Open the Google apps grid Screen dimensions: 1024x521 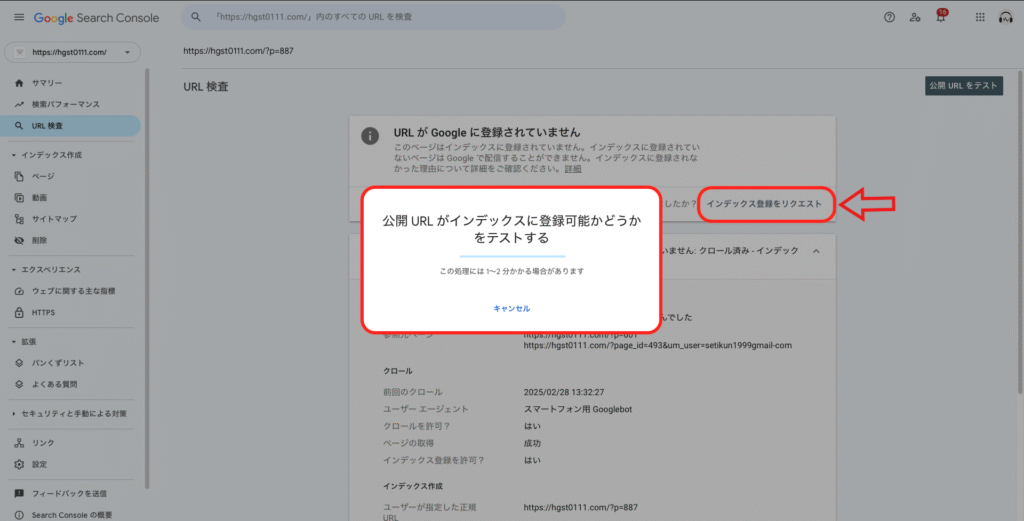pos(980,18)
